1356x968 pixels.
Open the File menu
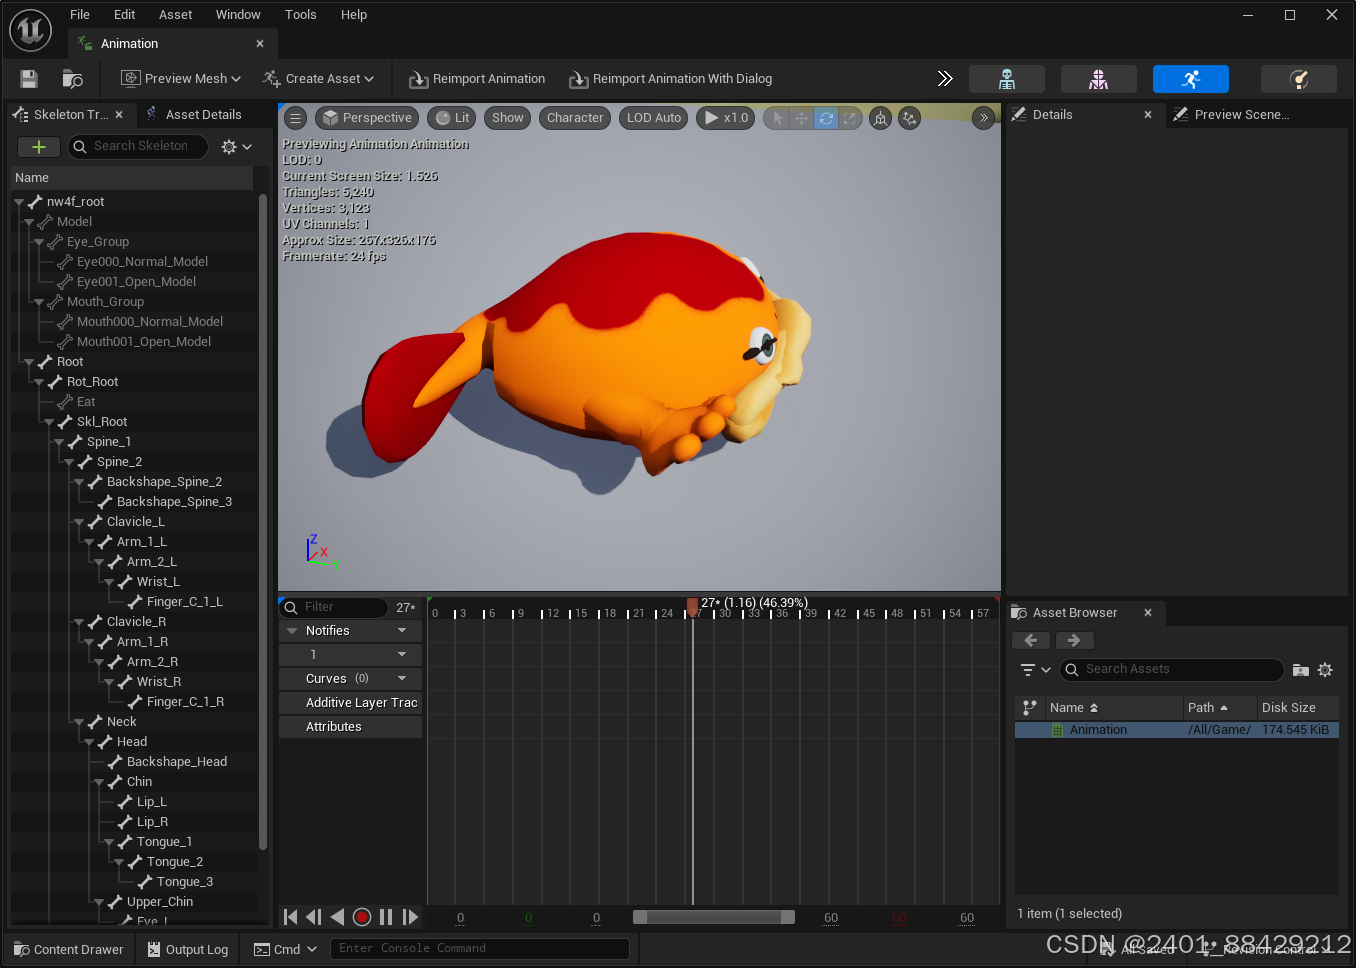80,15
